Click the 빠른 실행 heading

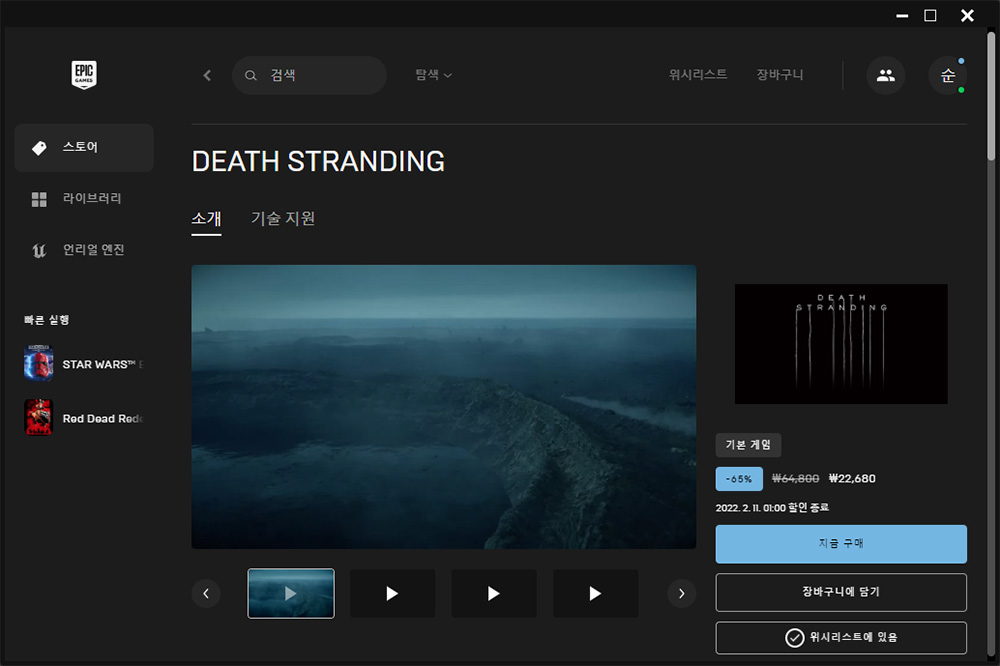(x=47, y=320)
